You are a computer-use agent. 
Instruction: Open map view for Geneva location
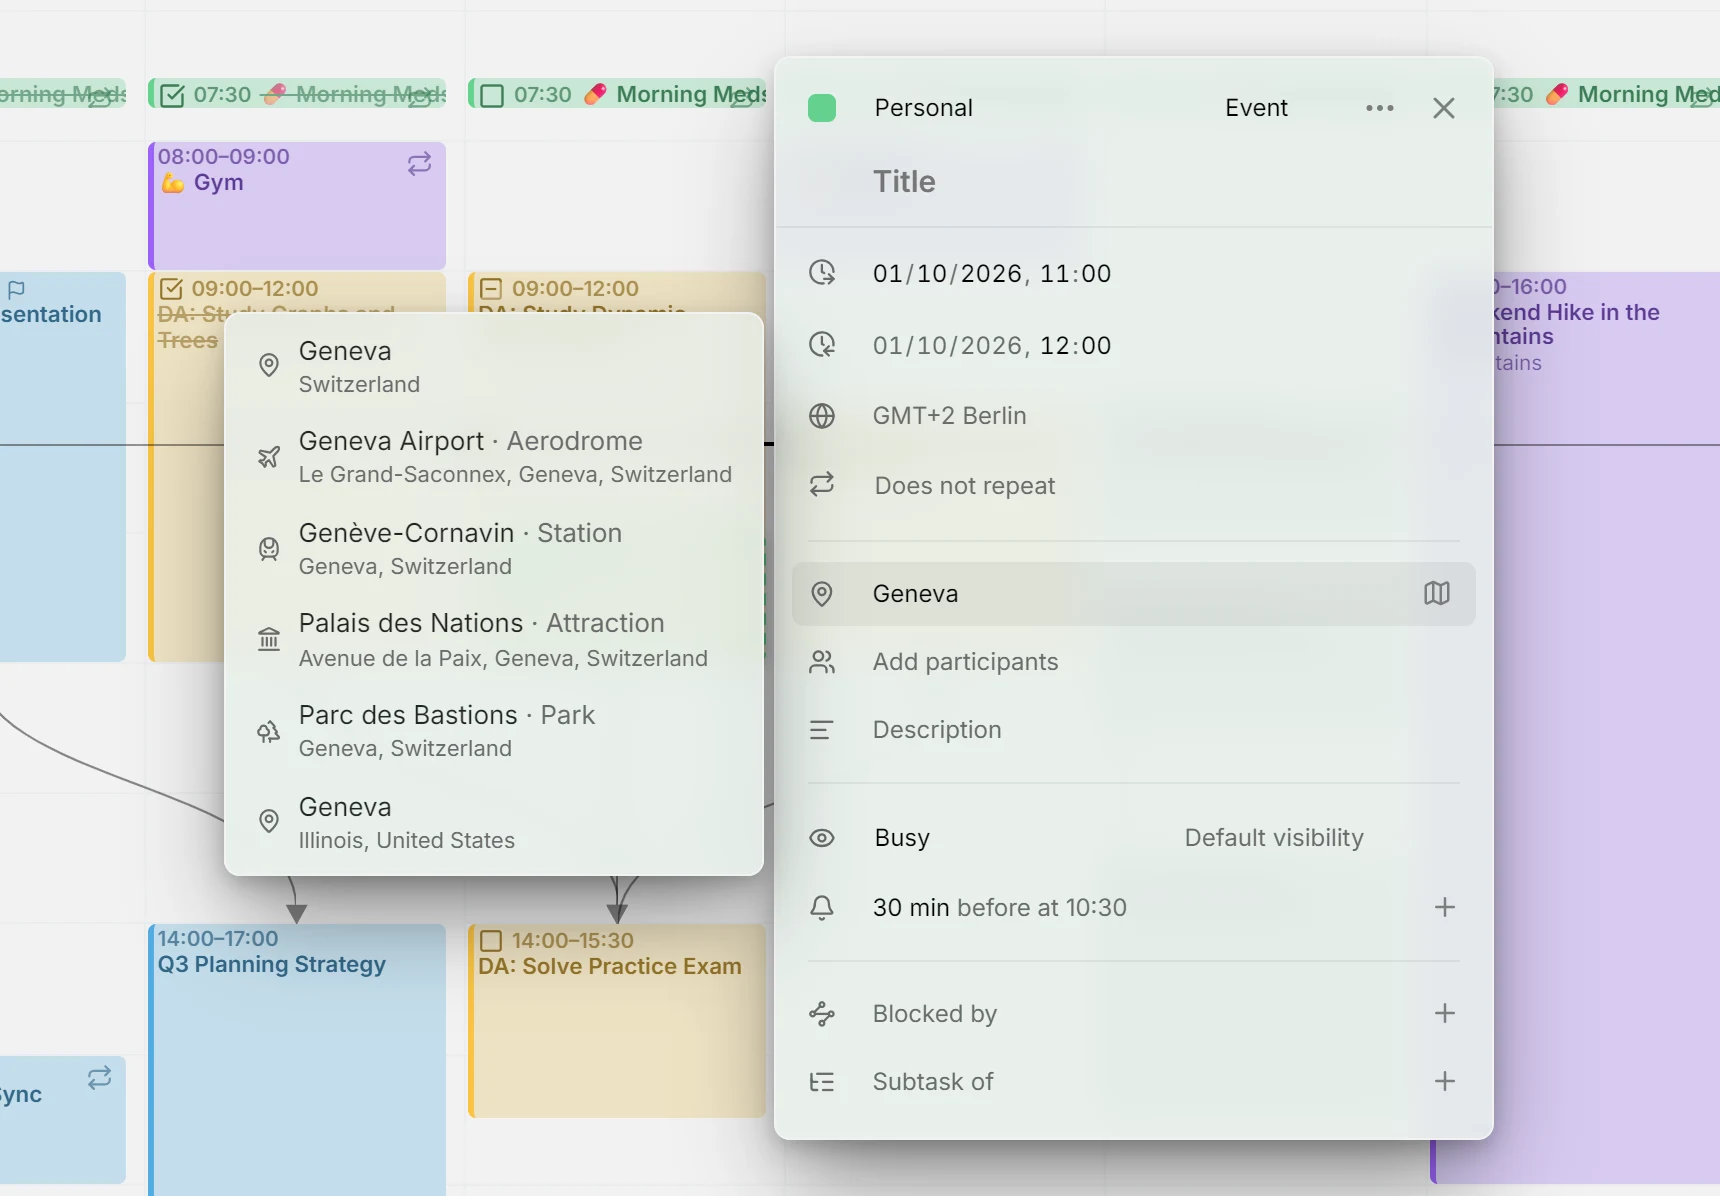tap(1436, 593)
